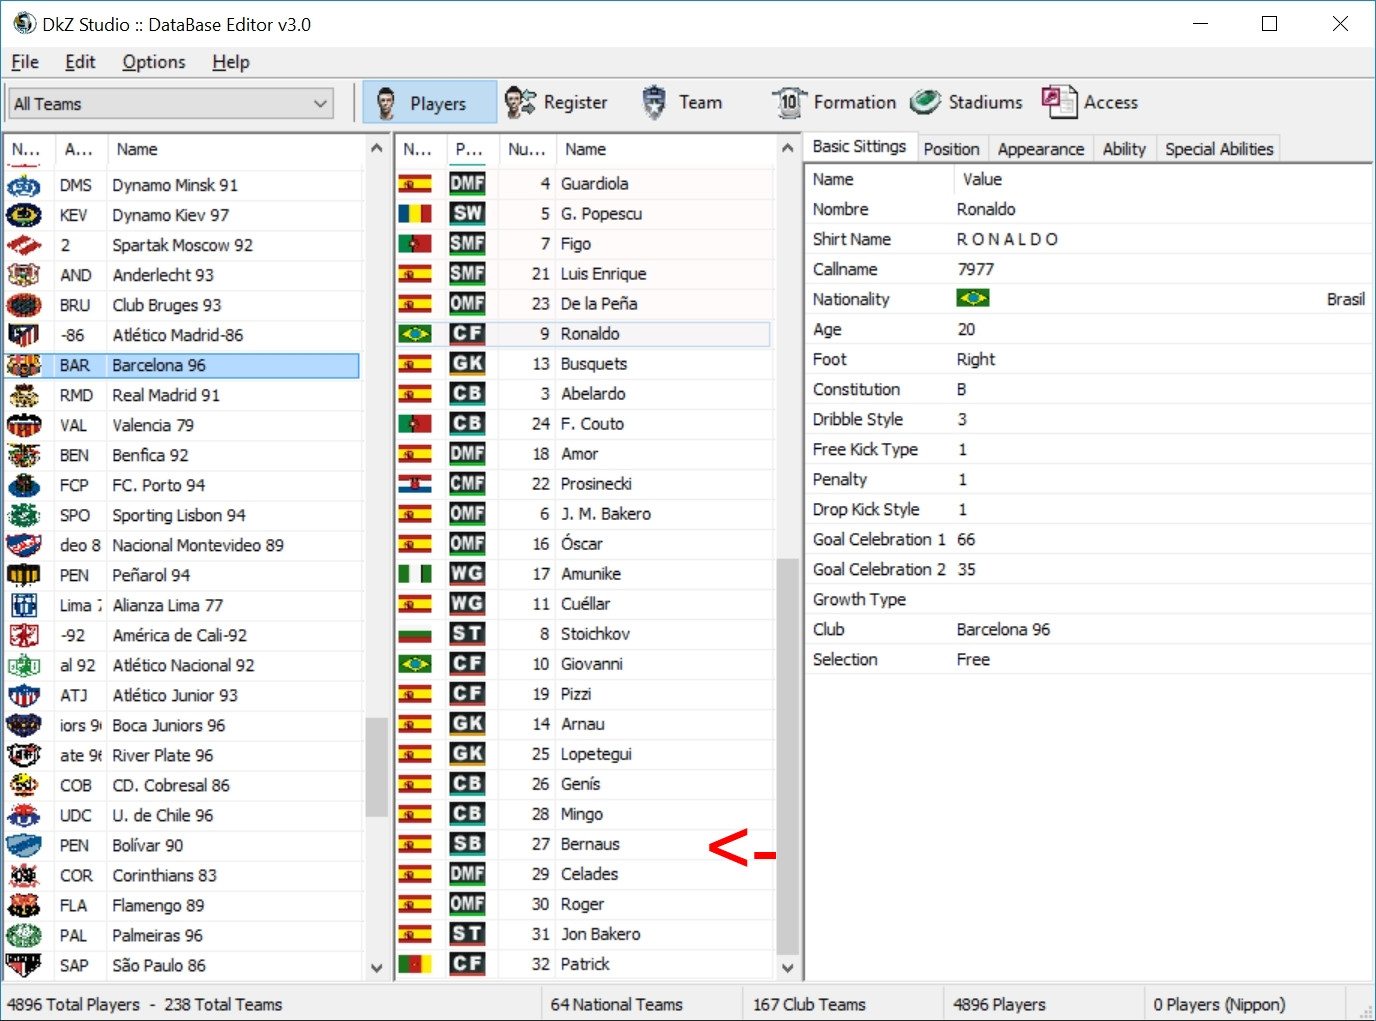This screenshot has width=1376, height=1021.
Task: Select Spartak Moscow 92 in team list
Action: point(182,245)
